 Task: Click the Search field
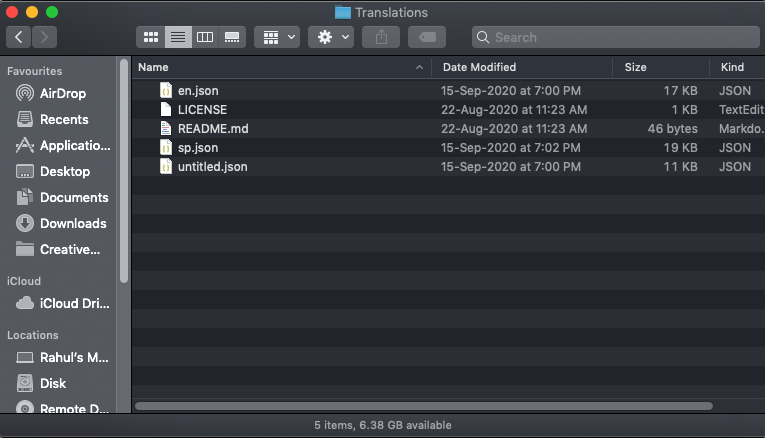(x=612, y=37)
